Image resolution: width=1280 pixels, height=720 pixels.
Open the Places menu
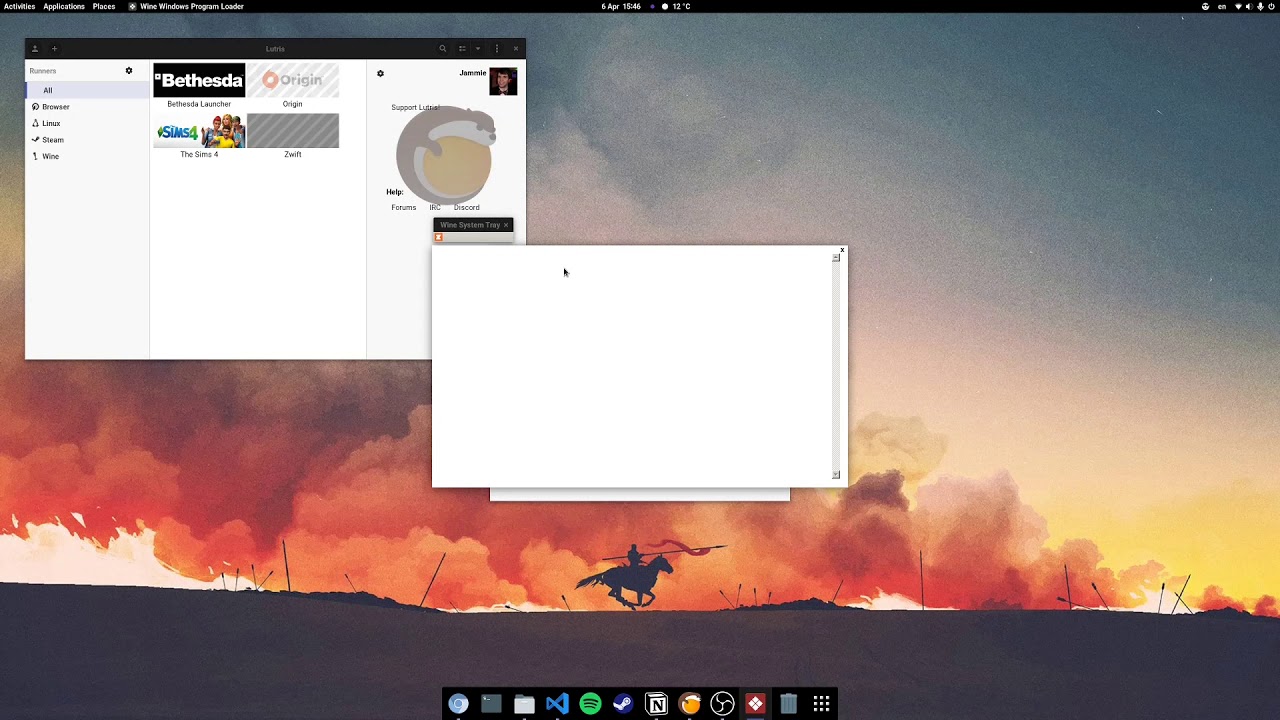104,6
